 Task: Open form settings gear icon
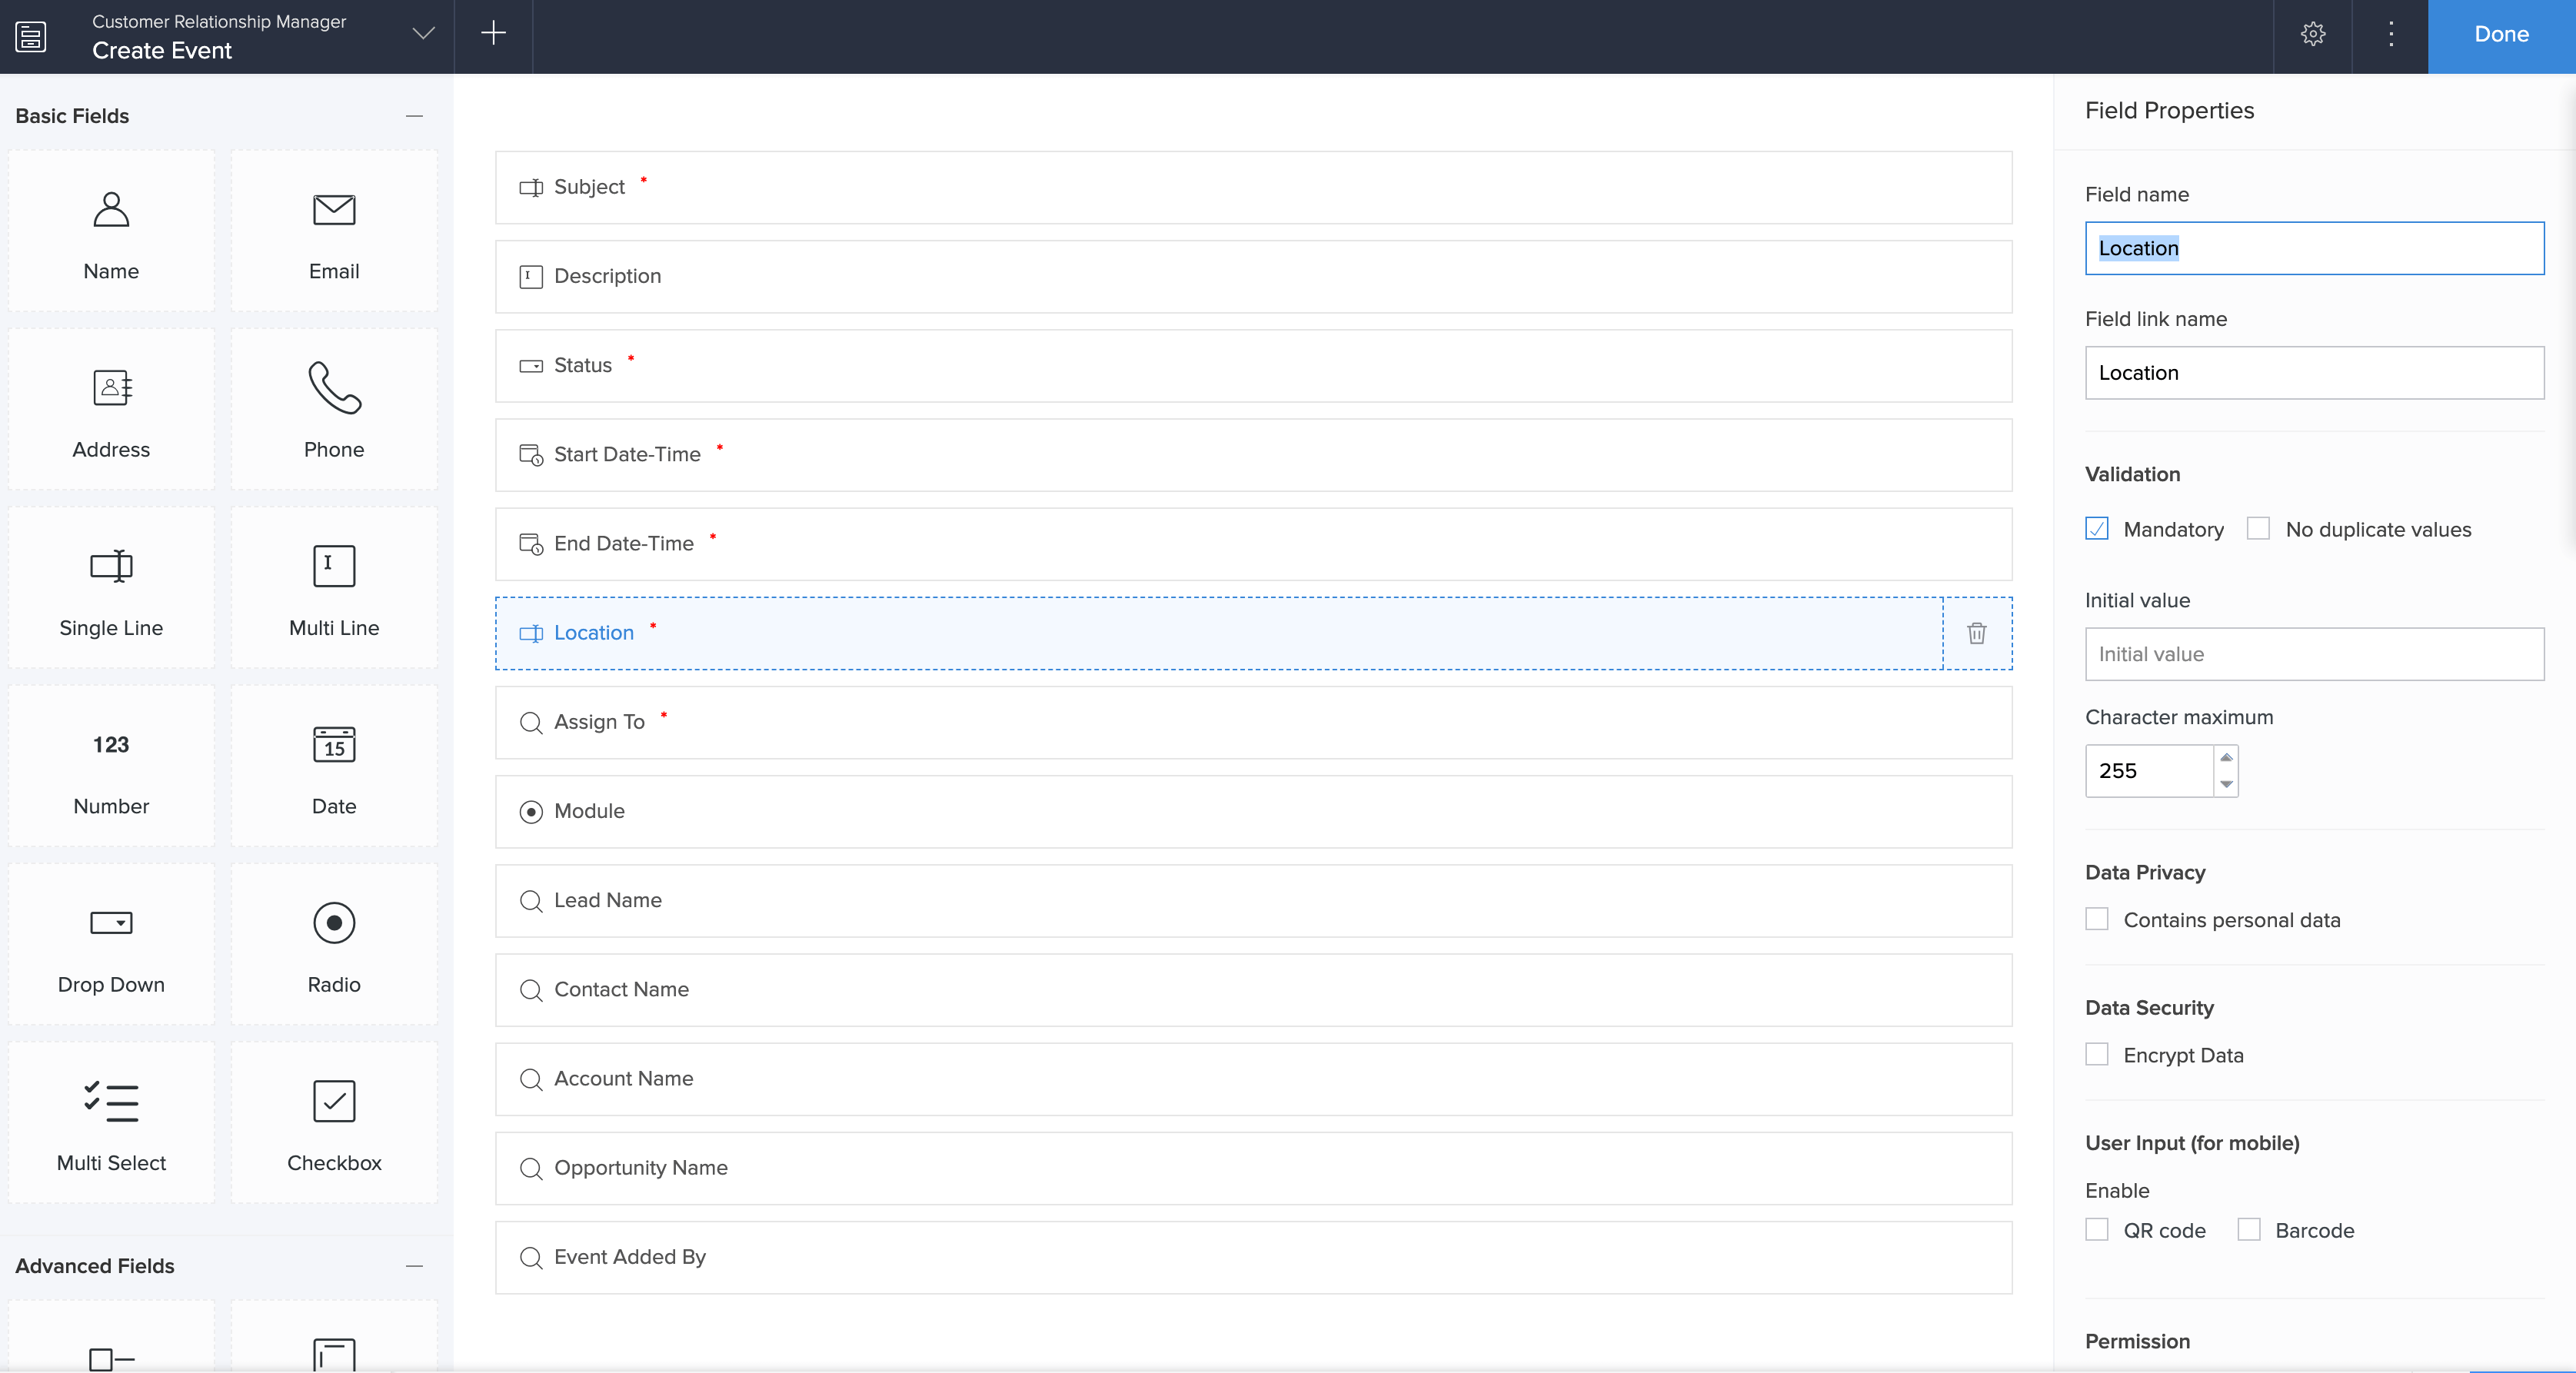click(x=2312, y=34)
